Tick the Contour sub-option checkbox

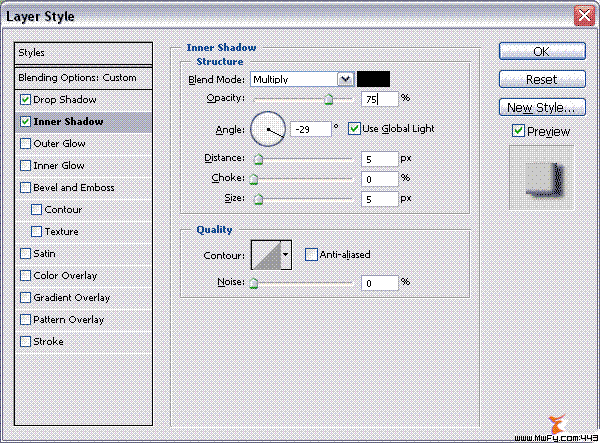click(36, 210)
